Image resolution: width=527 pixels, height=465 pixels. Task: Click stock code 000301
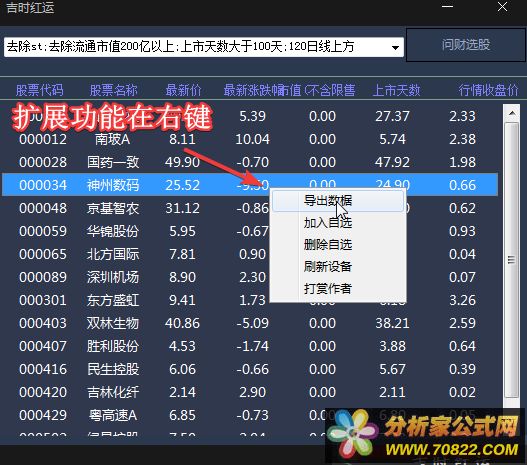43,300
